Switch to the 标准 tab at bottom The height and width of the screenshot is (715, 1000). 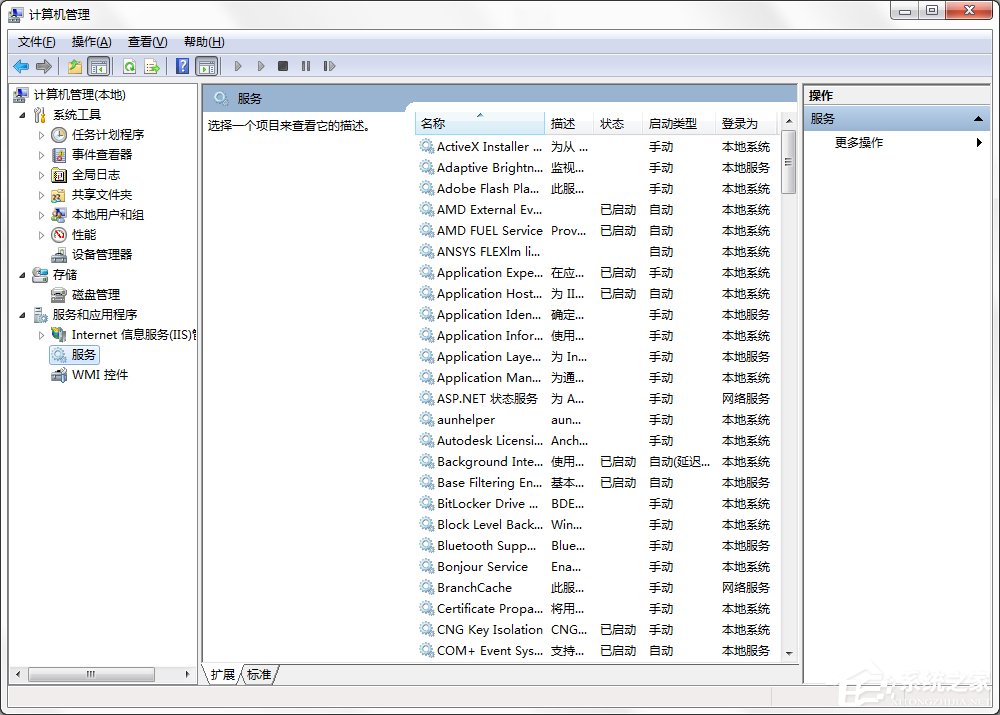coord(259,675)
